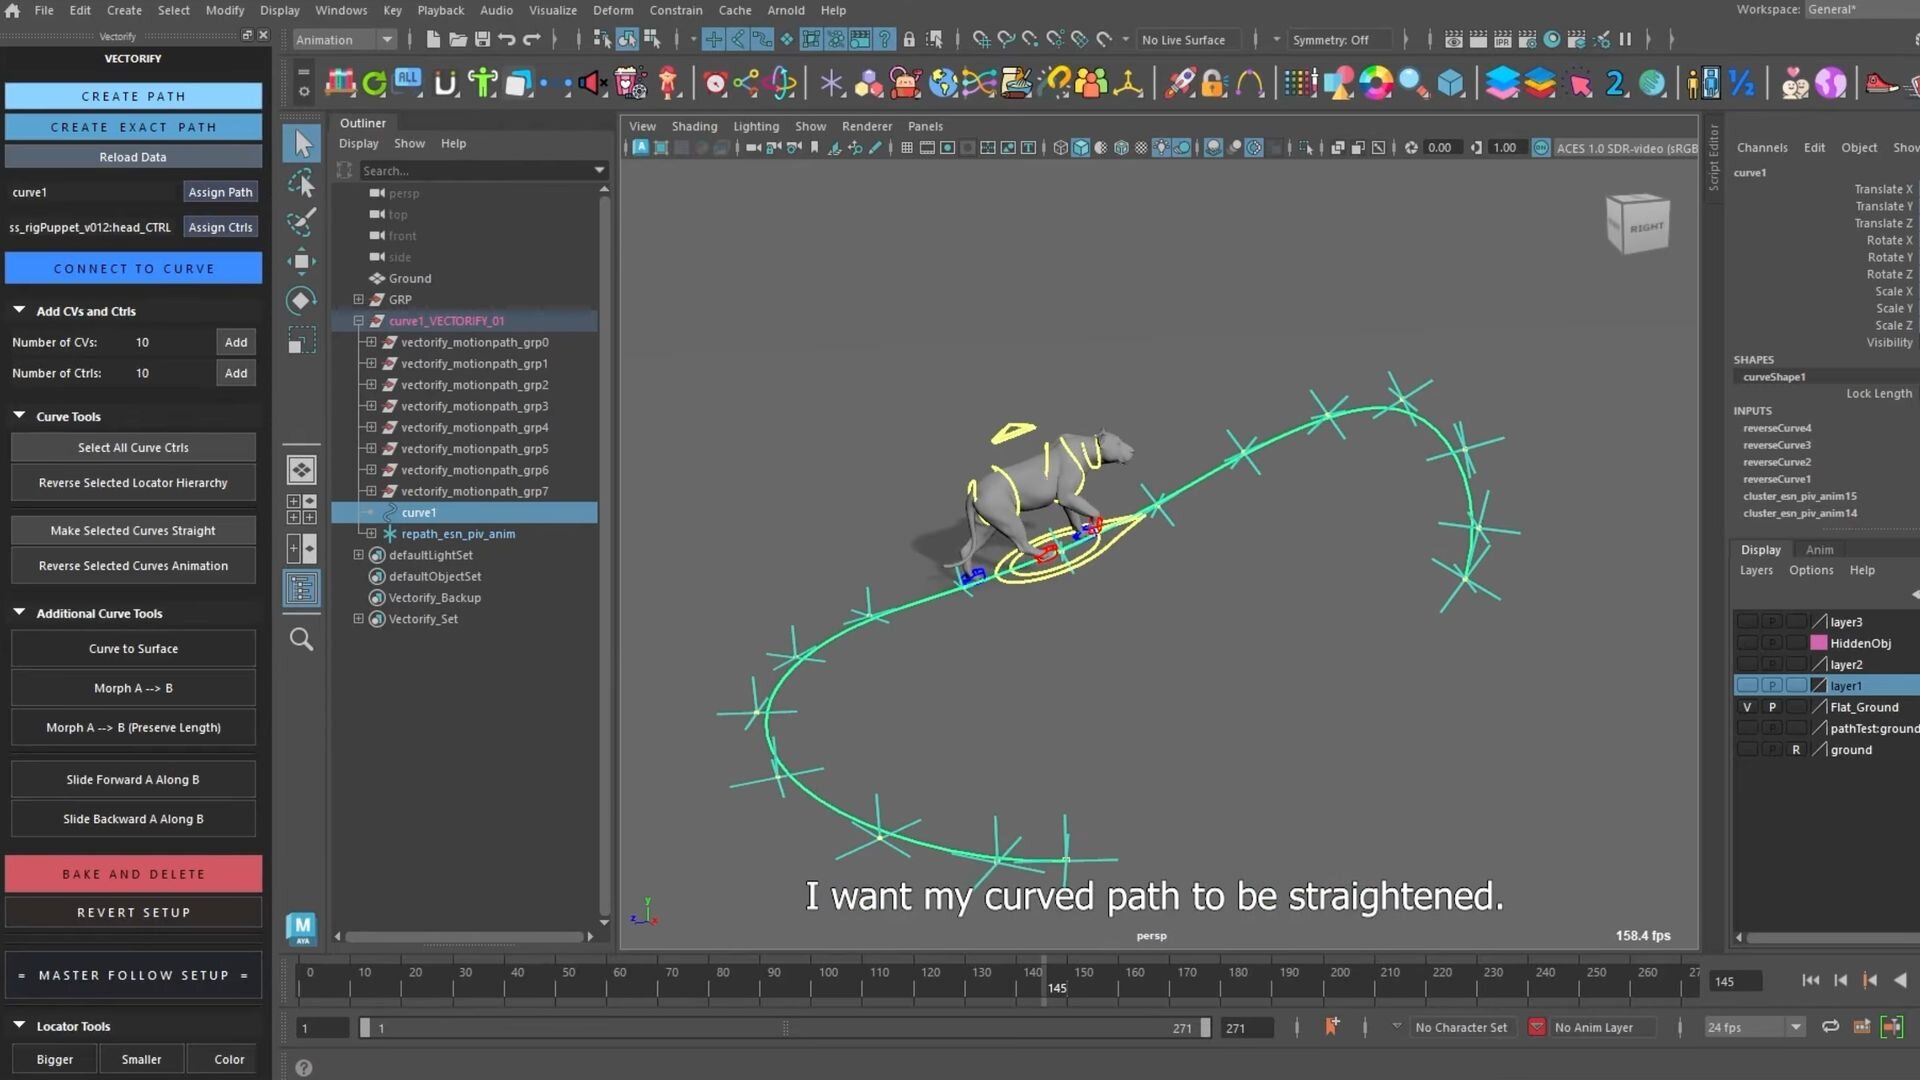Click the save scene icon
The height and width of the screenshot is (1080, 1920).
pos(482,40)
